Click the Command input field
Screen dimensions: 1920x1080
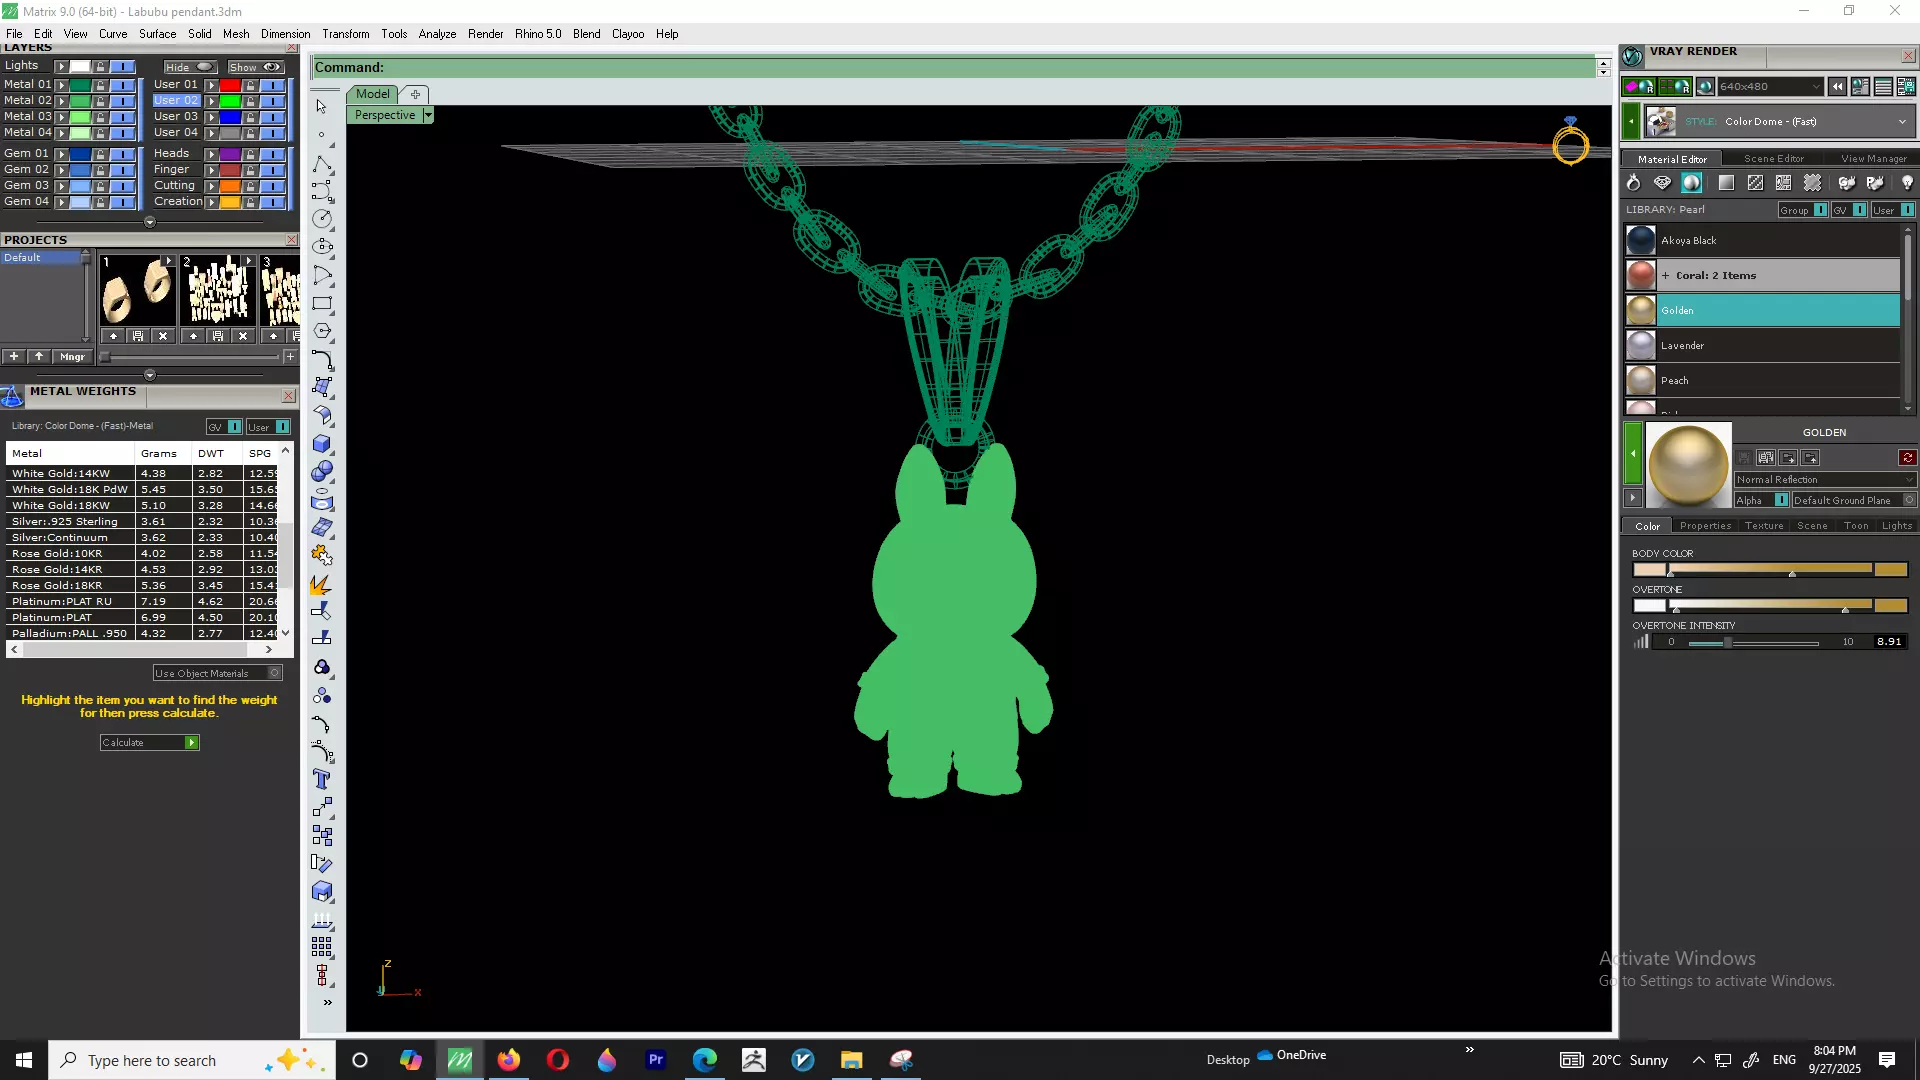(953, 68)
